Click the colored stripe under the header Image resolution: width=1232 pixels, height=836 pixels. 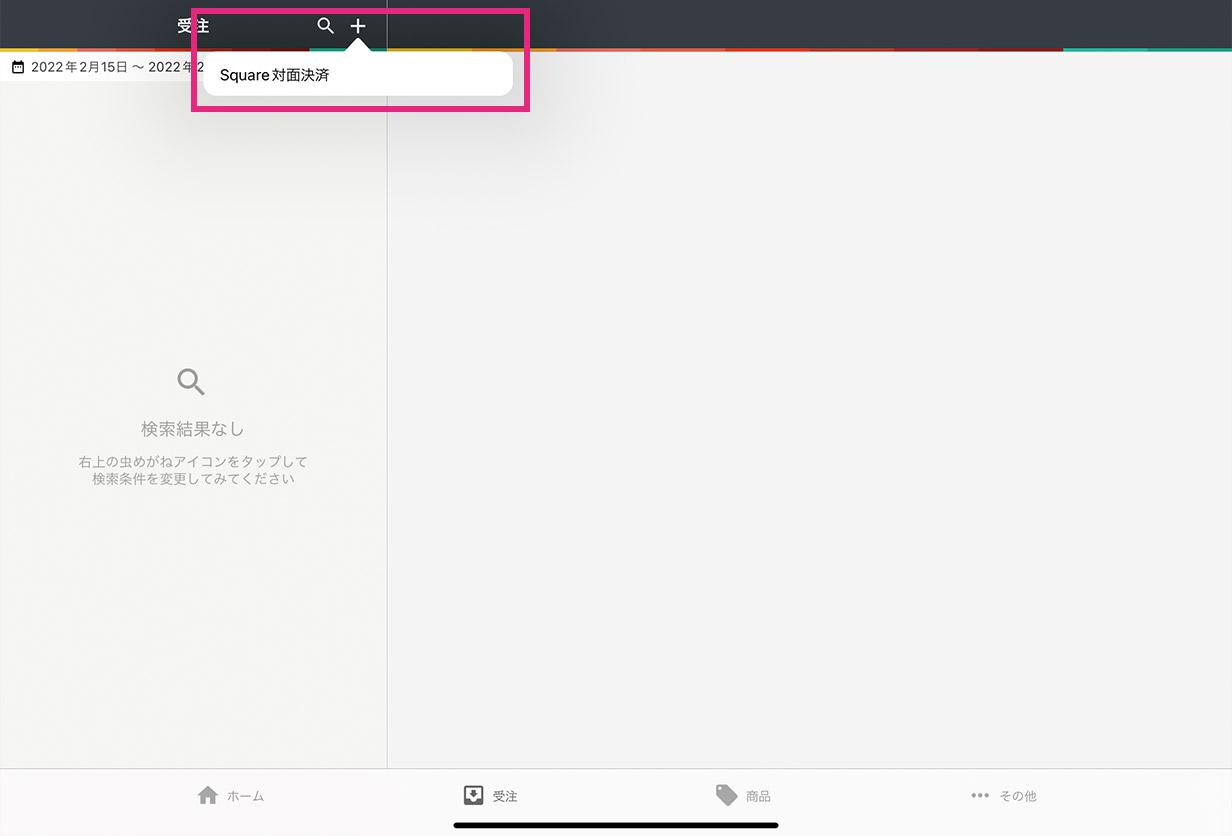800,49
